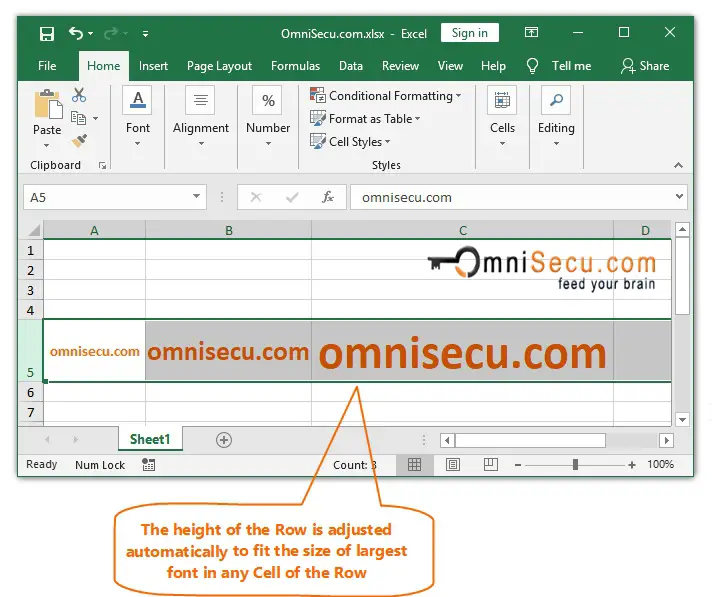Click the Select All corner triangle

tap(34, 230)
